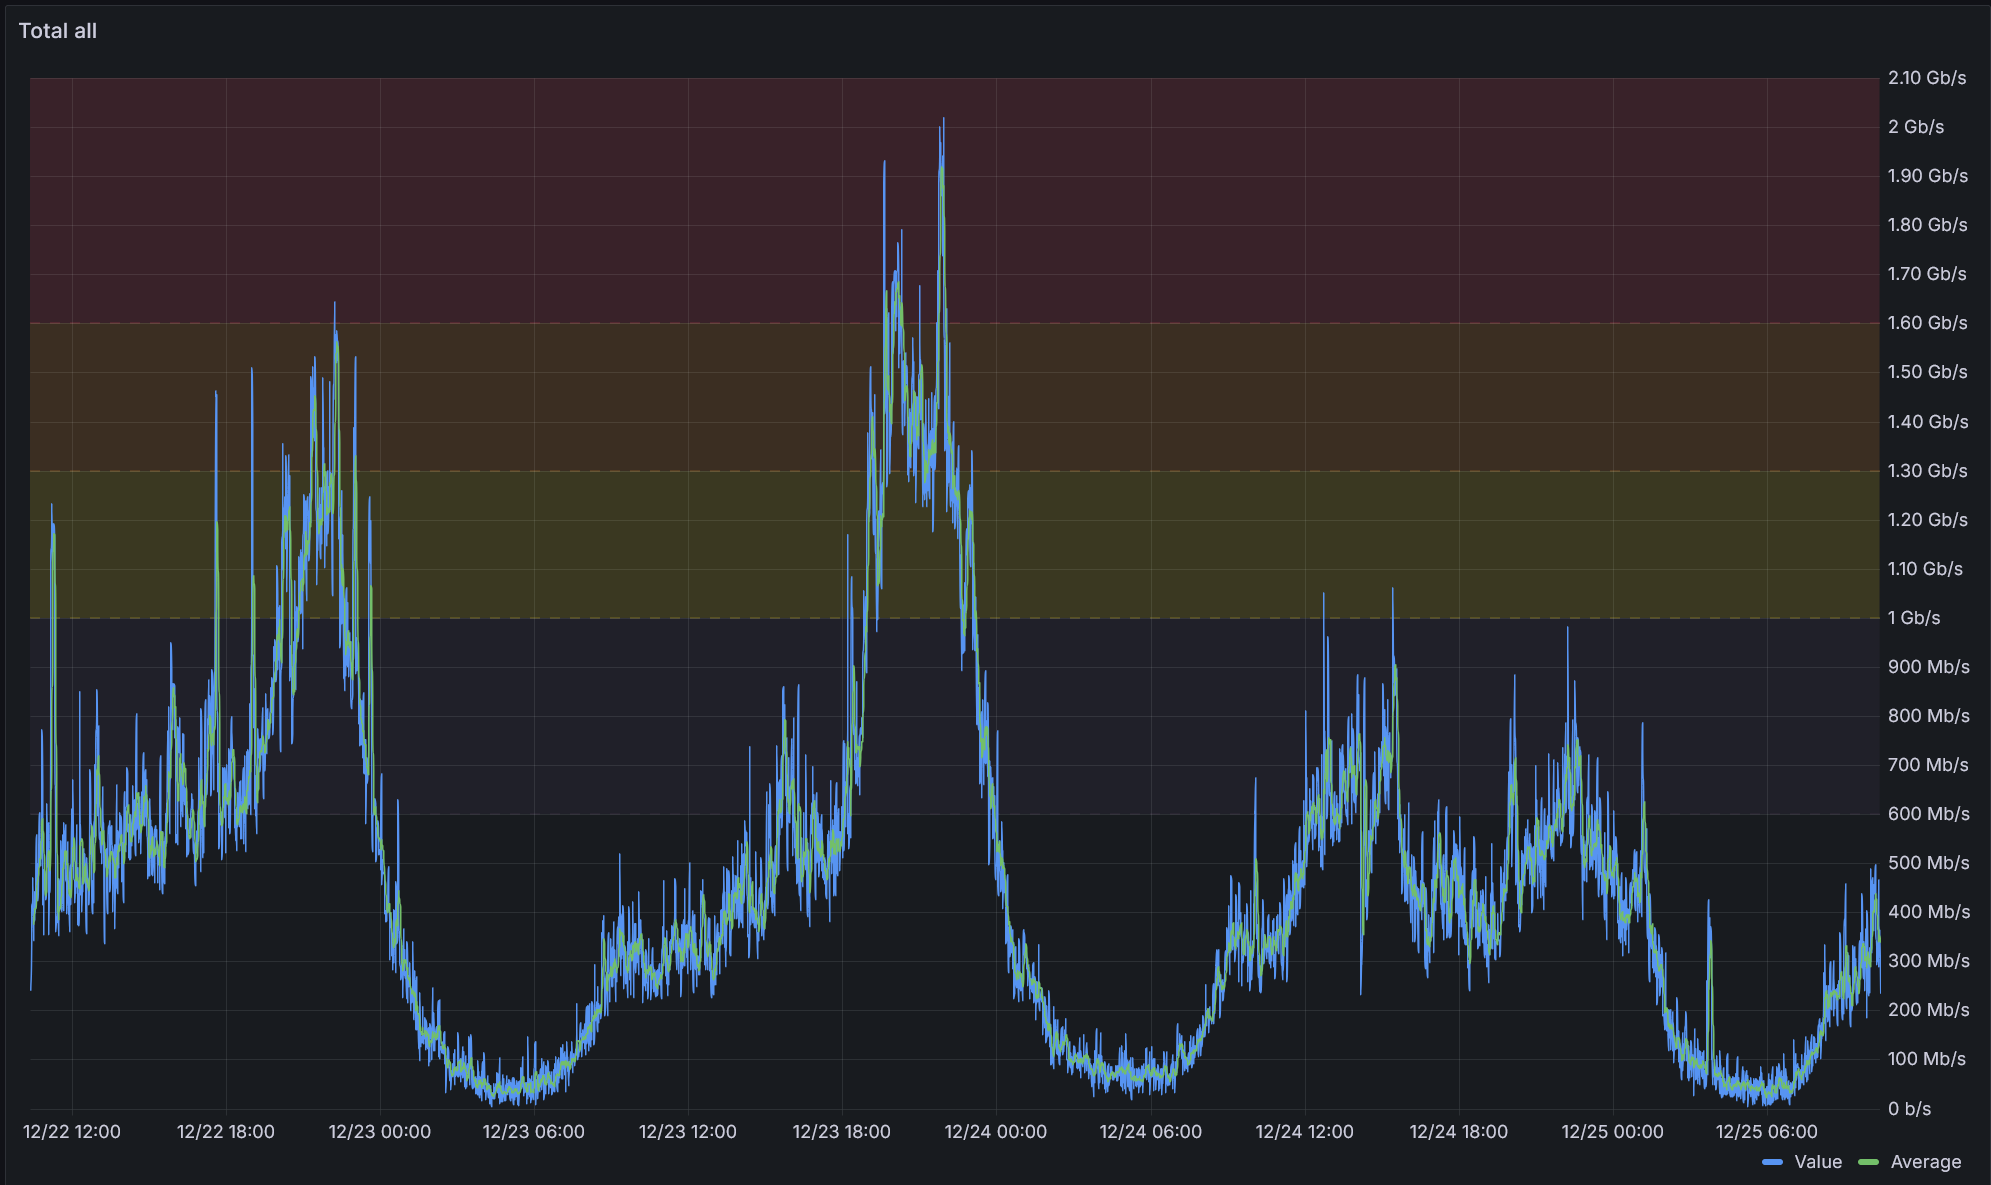Toggle the Average series in the legend

click(1925, 1162)
